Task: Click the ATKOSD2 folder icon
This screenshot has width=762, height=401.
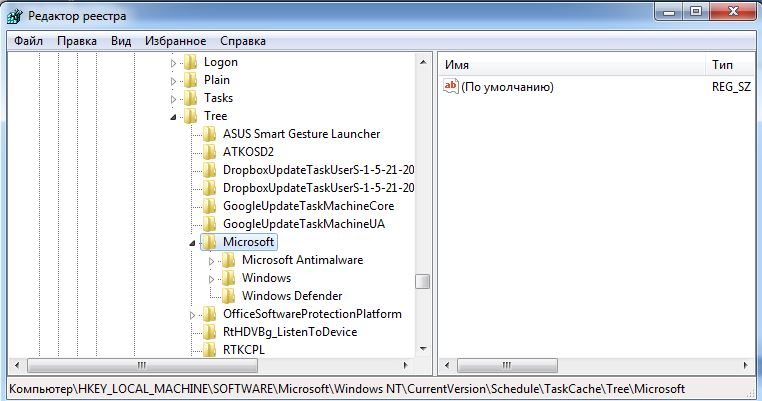Action: click(x=209, y=152)
